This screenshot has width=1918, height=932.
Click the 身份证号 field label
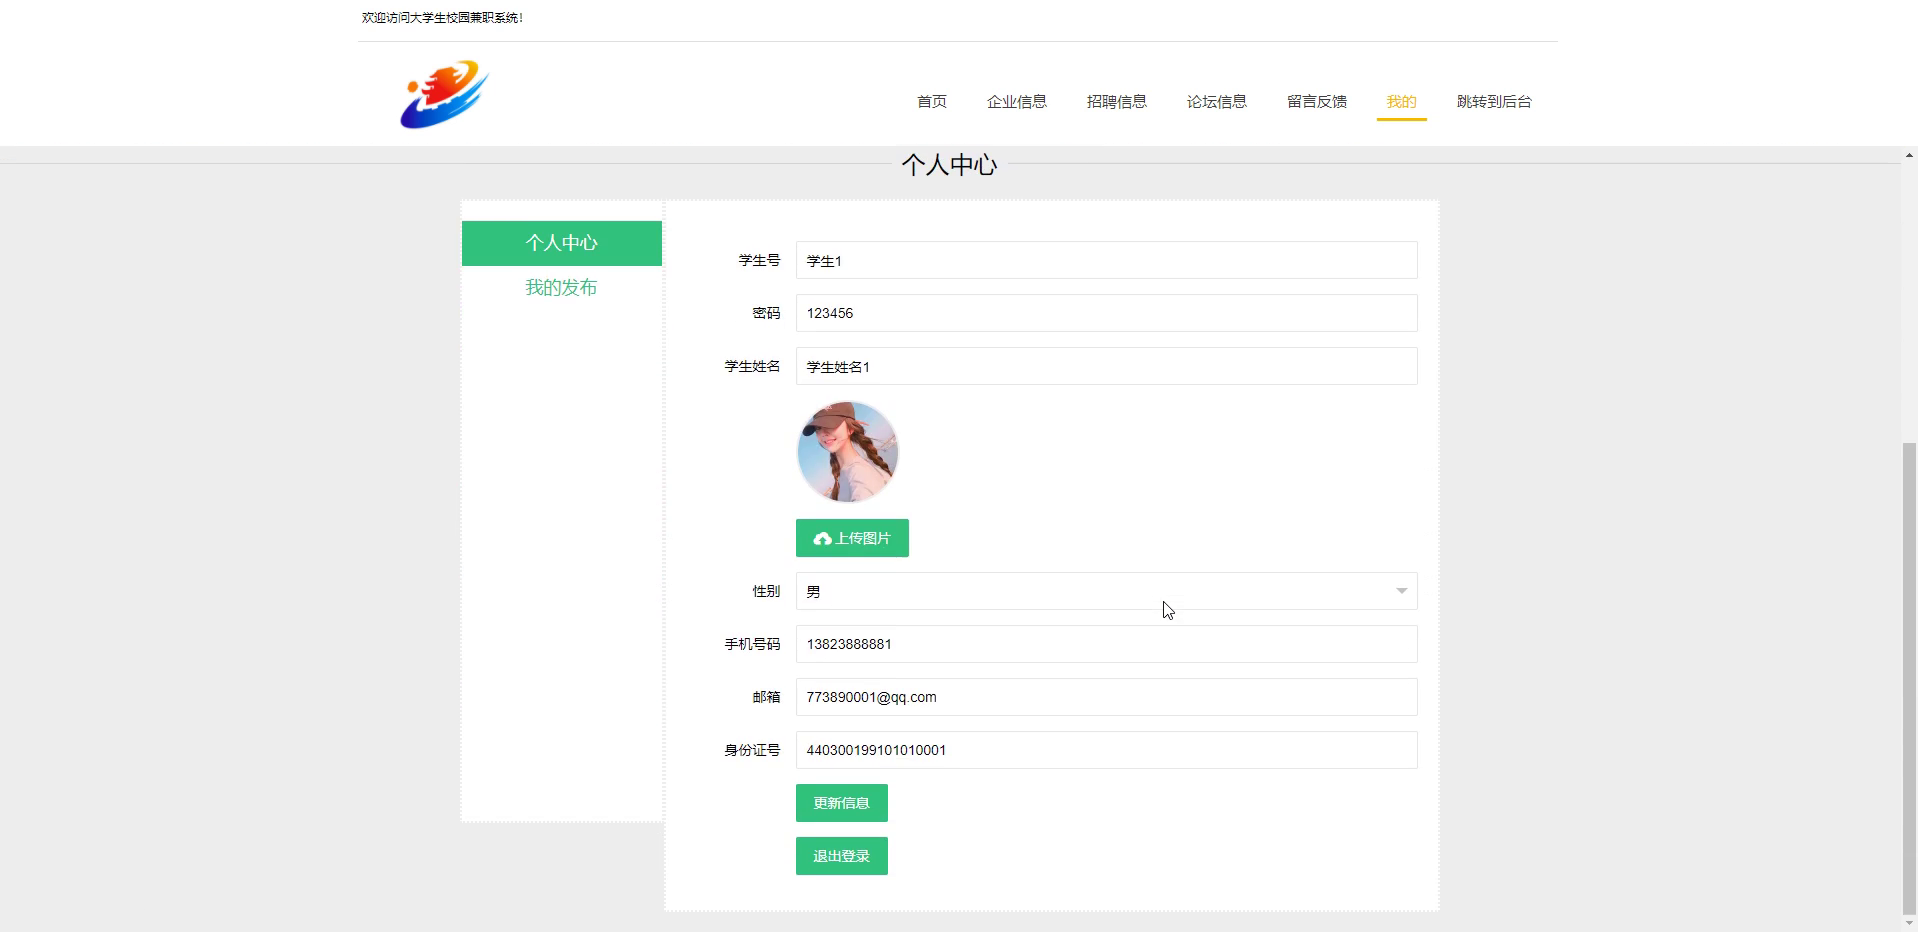click(752, 750)
